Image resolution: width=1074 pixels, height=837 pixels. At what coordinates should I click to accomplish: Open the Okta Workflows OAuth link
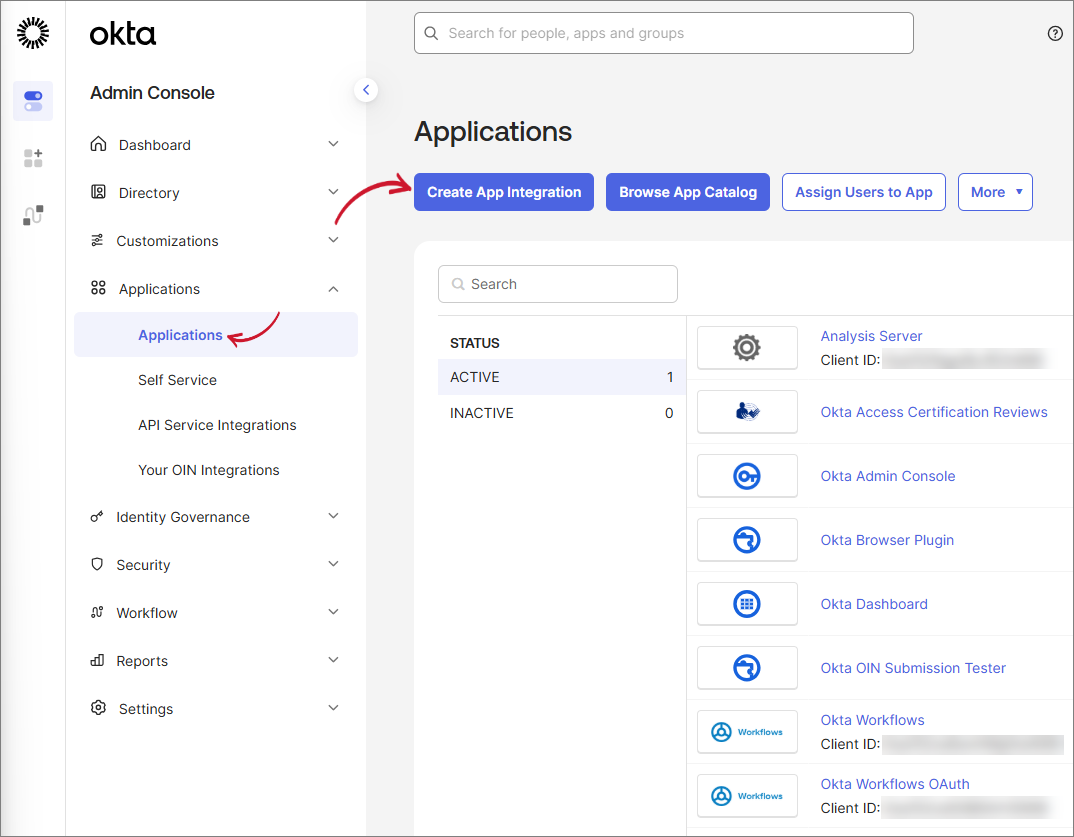(x=895, y=784)
